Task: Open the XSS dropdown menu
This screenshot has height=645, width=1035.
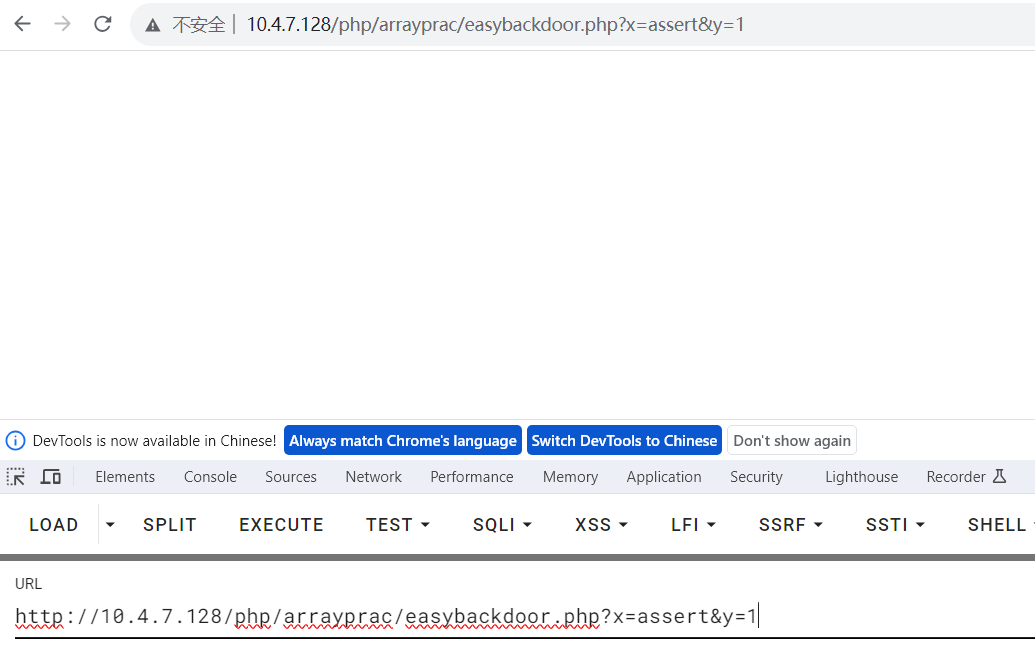Action: pyautogui.click(x=601, y=525)
